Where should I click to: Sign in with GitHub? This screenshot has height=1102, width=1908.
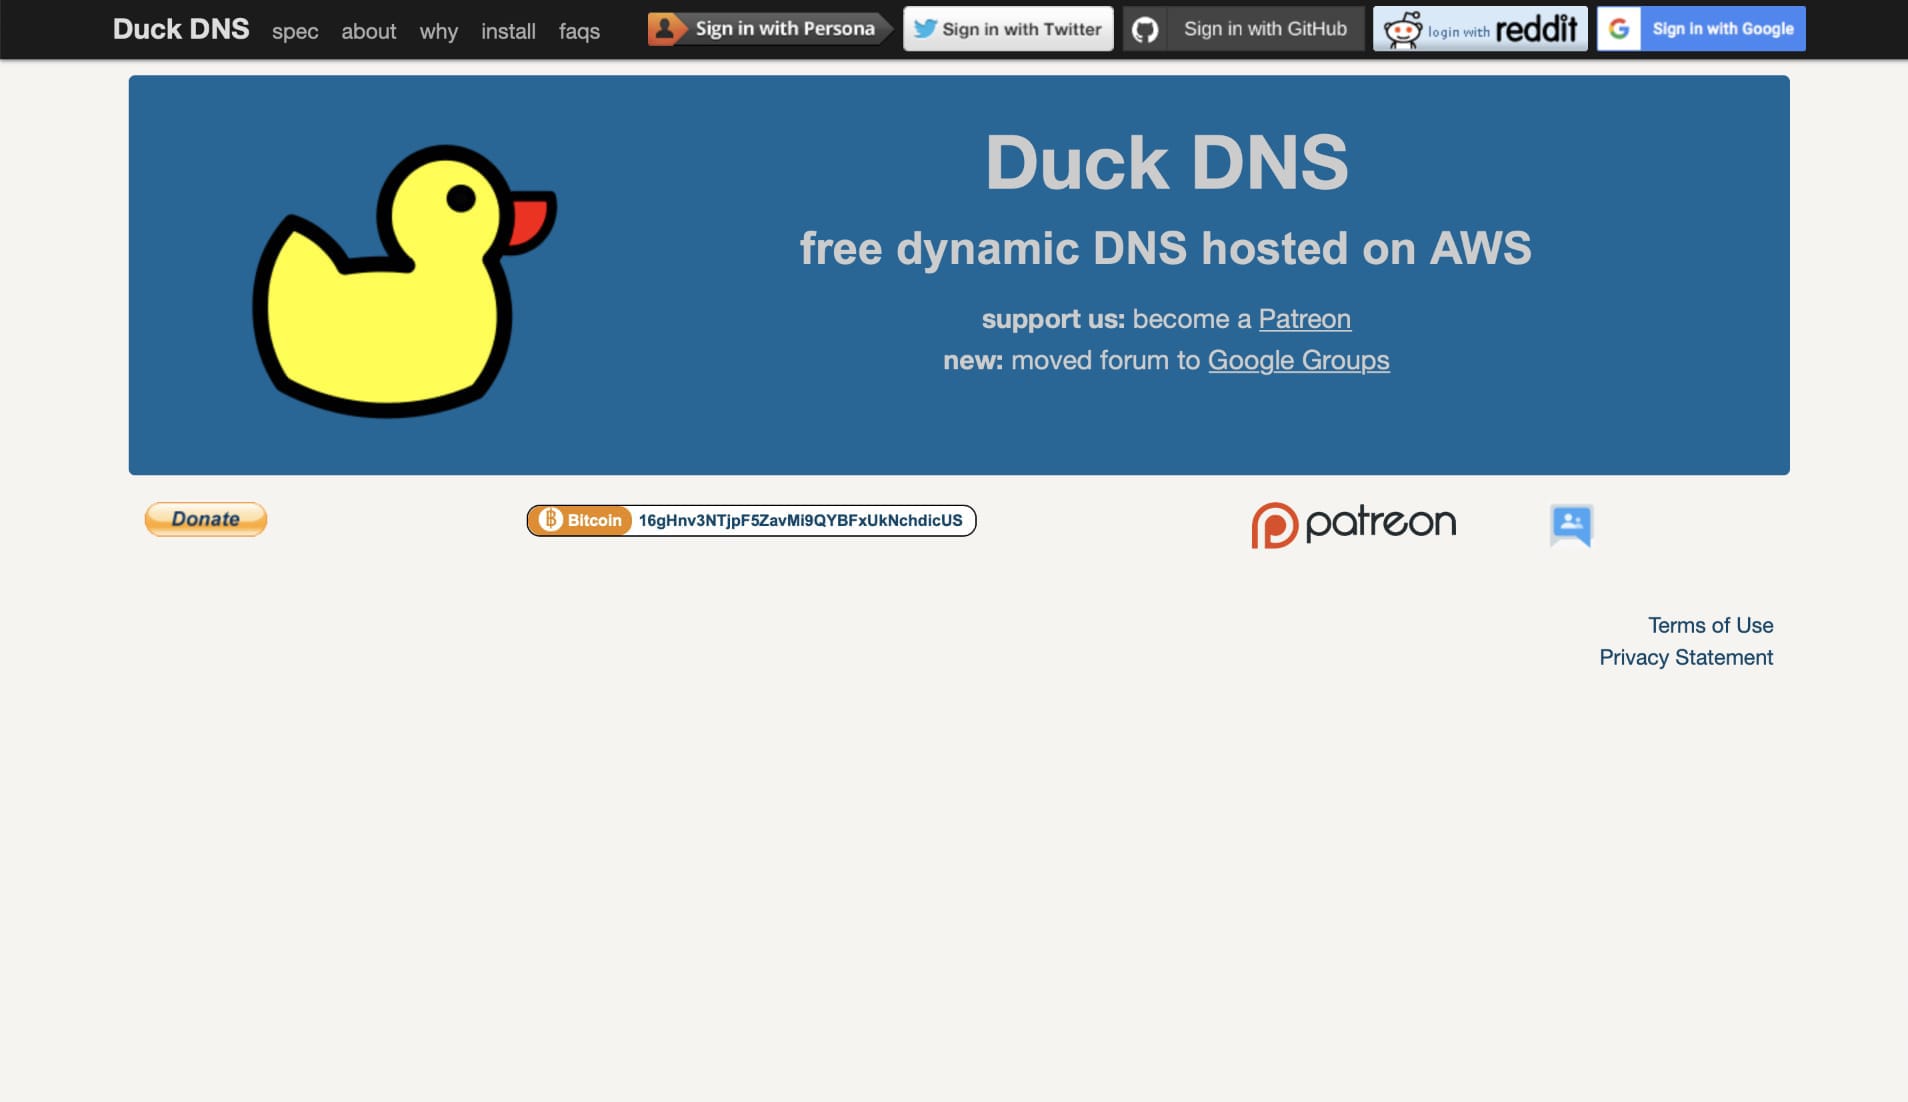click(1243, 29)
